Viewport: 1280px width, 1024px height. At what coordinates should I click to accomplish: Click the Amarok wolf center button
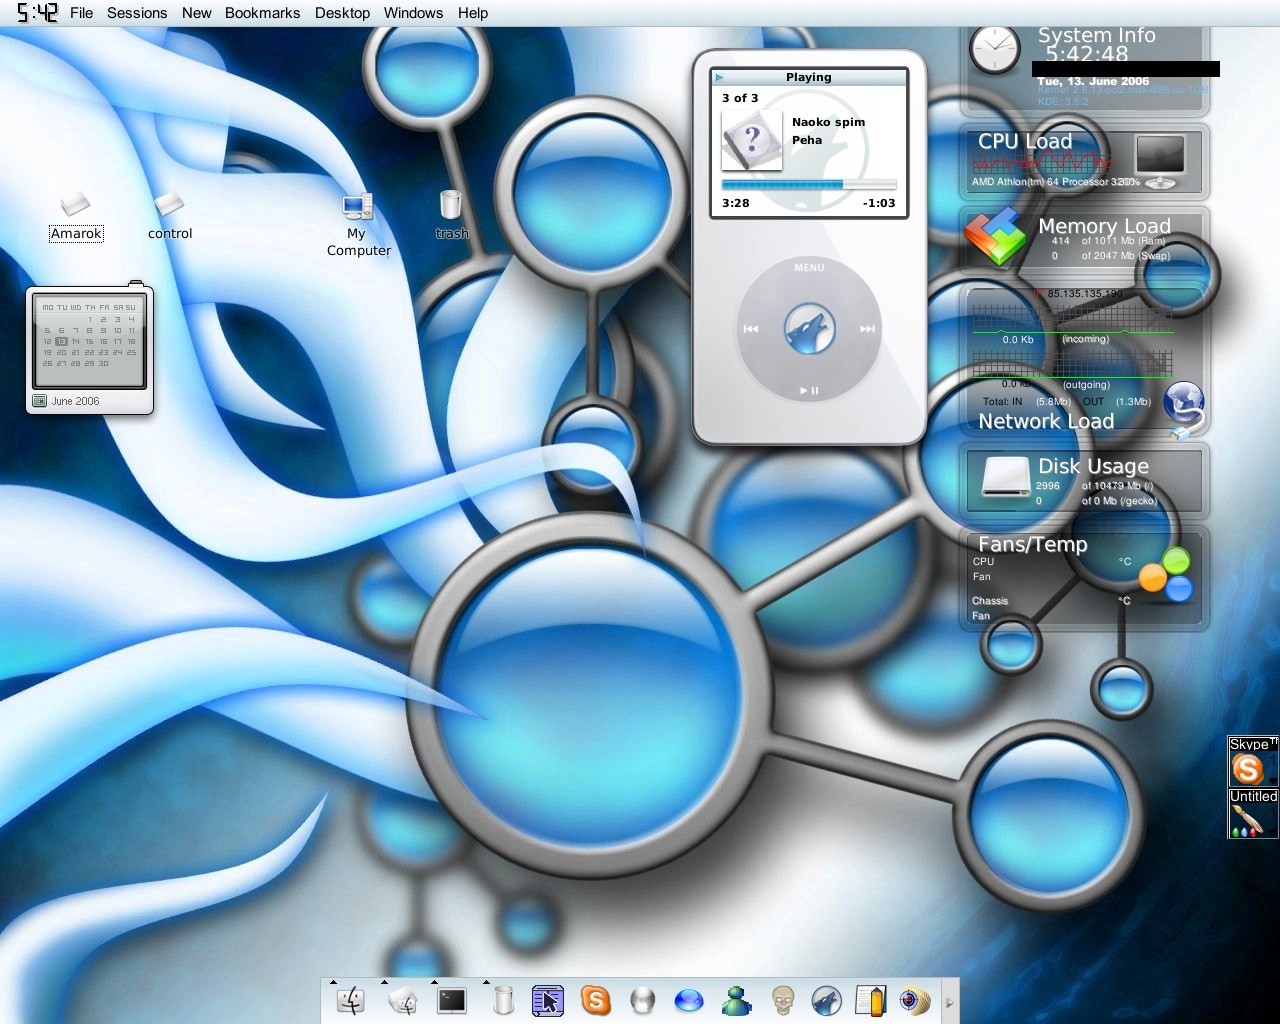tap(809, 330)
